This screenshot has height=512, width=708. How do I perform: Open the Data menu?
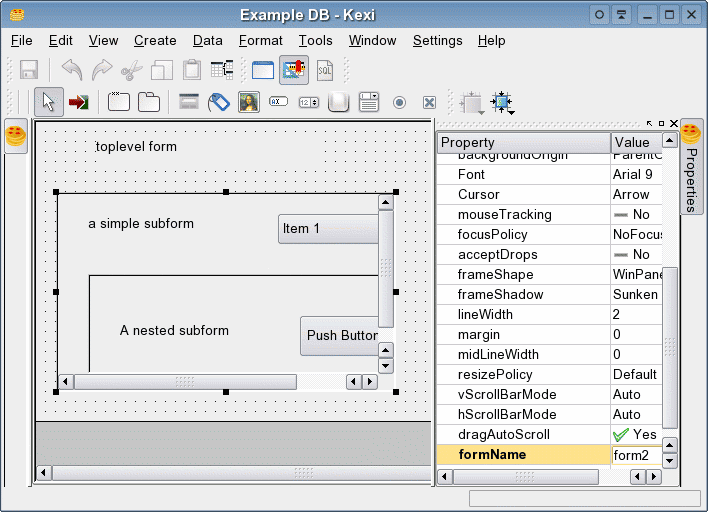[208, 41]
